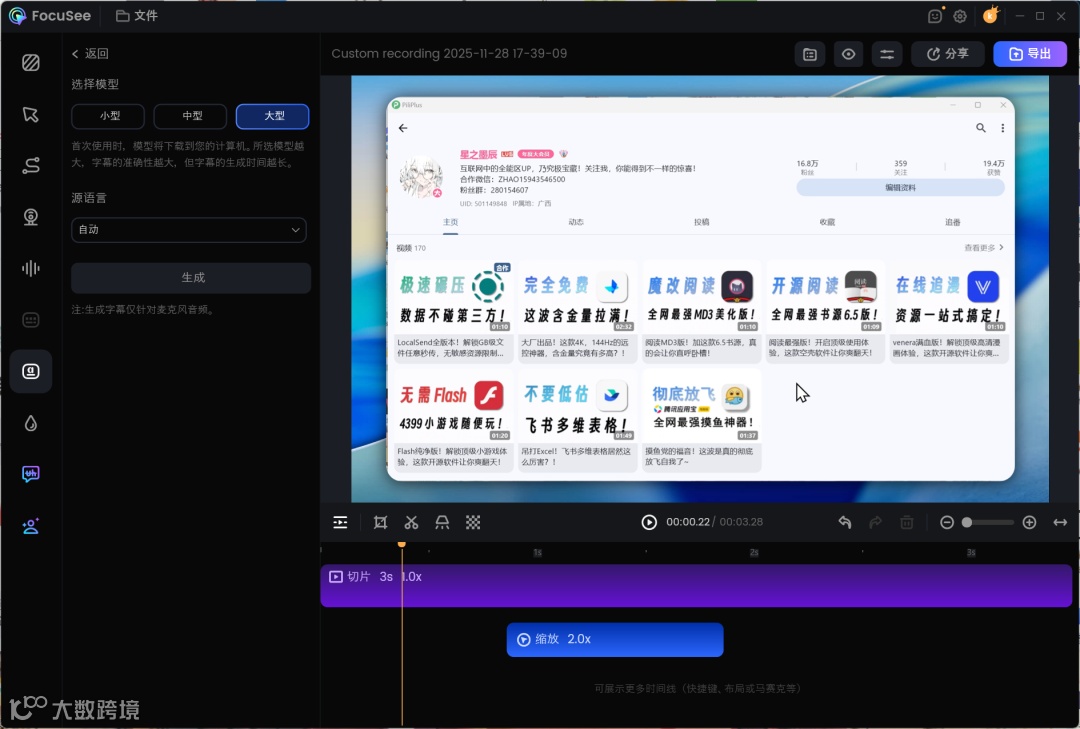Select the 切片 3s clip track
This screenshot has height=729, width=1080.
click(696, 586)
